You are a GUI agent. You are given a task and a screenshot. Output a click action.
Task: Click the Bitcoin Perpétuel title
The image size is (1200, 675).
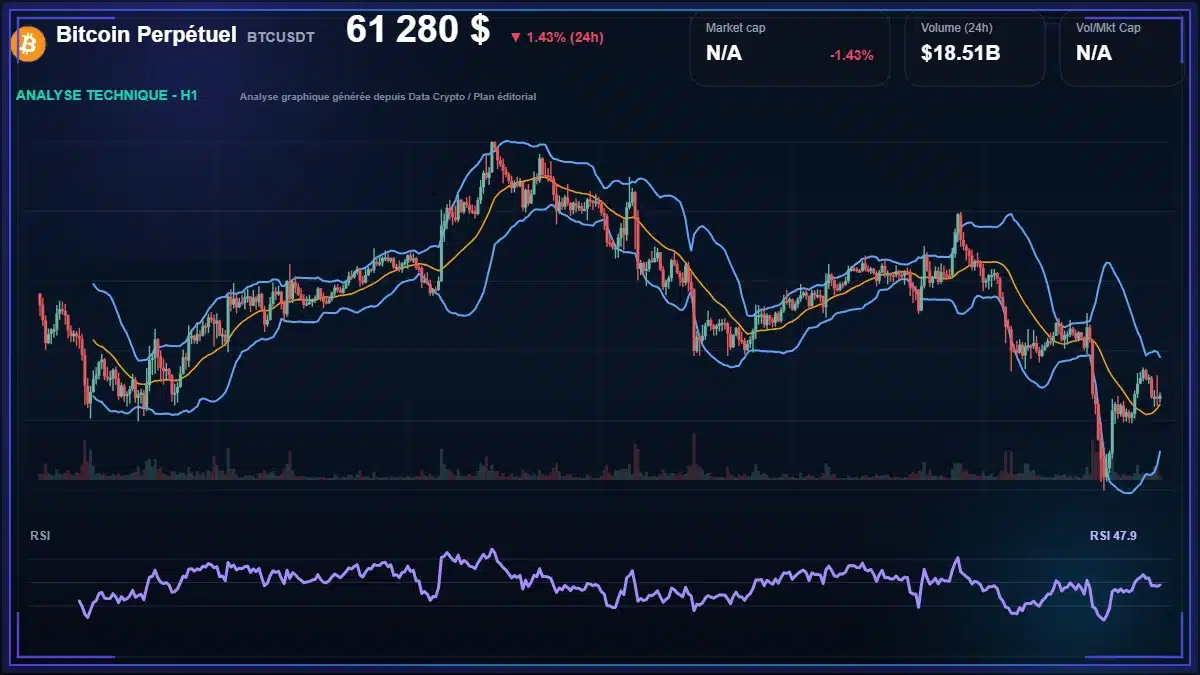pos(146,35)
